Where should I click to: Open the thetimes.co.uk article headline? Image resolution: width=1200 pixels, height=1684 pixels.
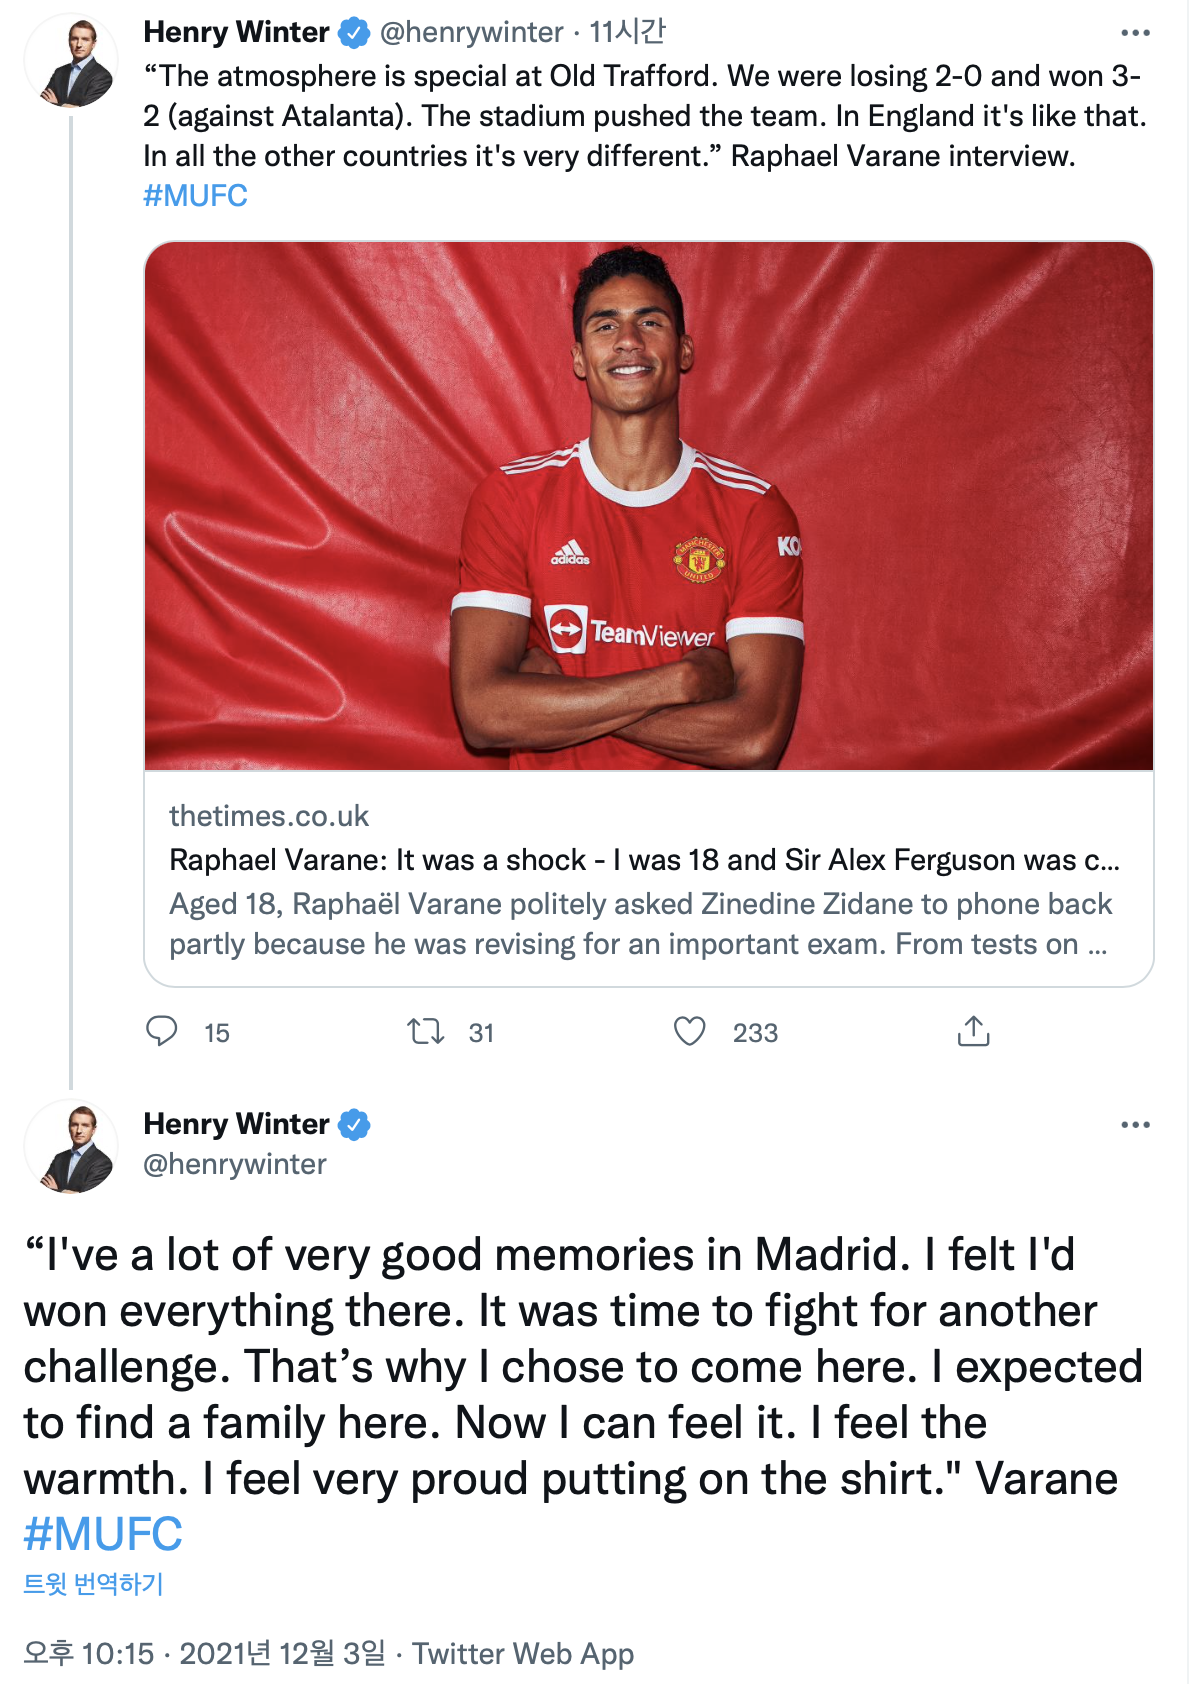coord(644,860)
